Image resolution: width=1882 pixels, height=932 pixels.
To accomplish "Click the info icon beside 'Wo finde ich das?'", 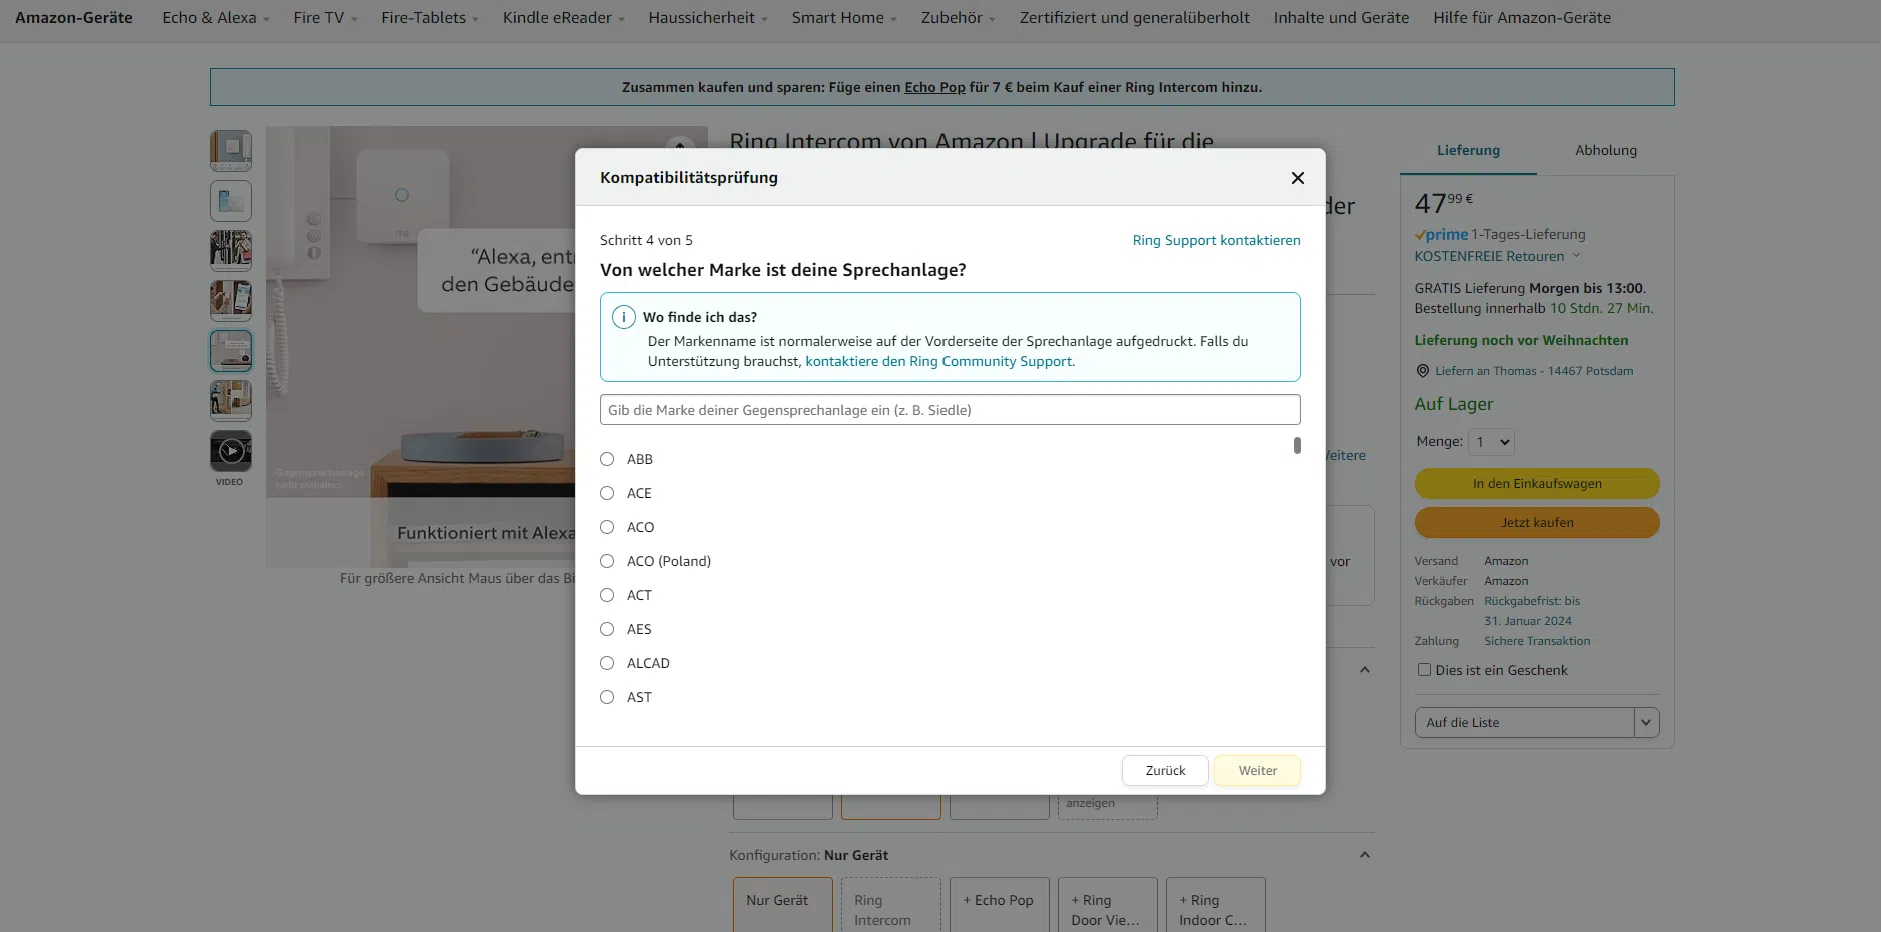I will point(623,317).
